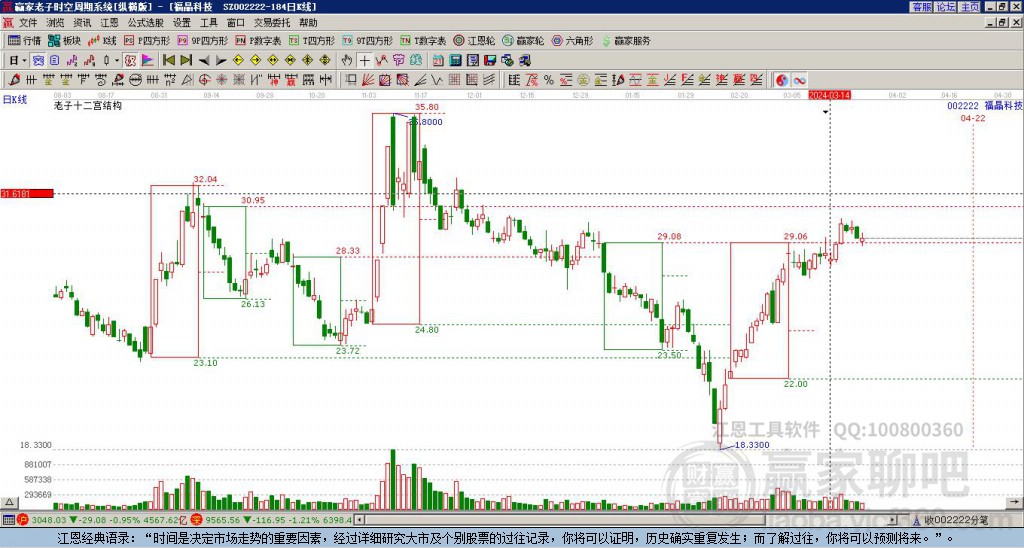Open the 9P四方形 tool
Viewport: 1024px width, 548px height.
click(x=203, y=40)
